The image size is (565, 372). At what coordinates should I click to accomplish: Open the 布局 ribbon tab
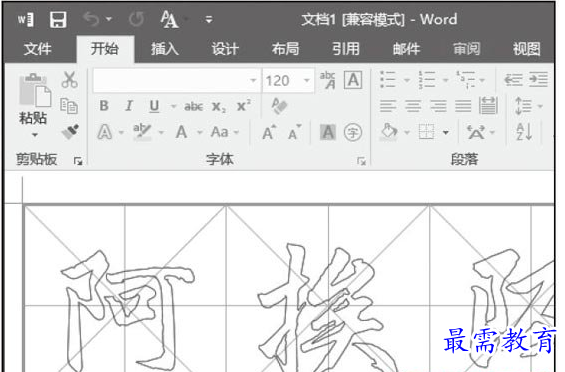point(285,49)
